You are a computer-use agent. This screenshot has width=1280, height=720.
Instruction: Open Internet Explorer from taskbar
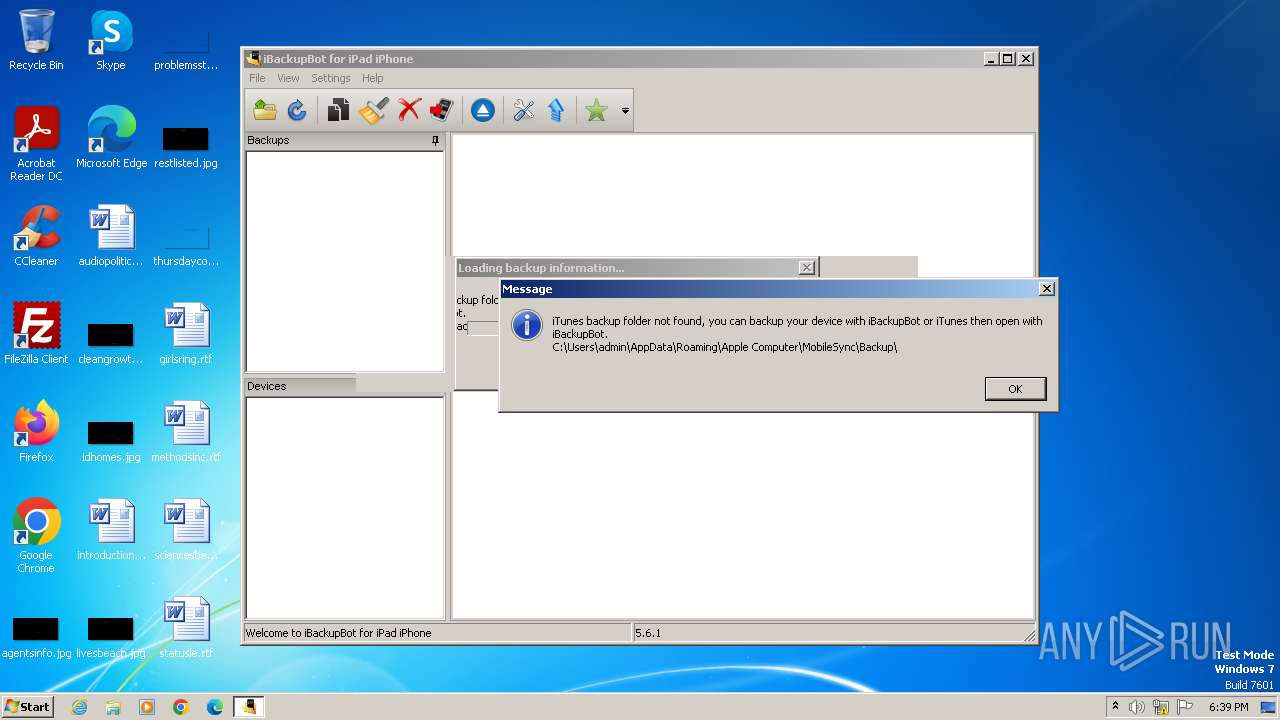click(79, 707)
